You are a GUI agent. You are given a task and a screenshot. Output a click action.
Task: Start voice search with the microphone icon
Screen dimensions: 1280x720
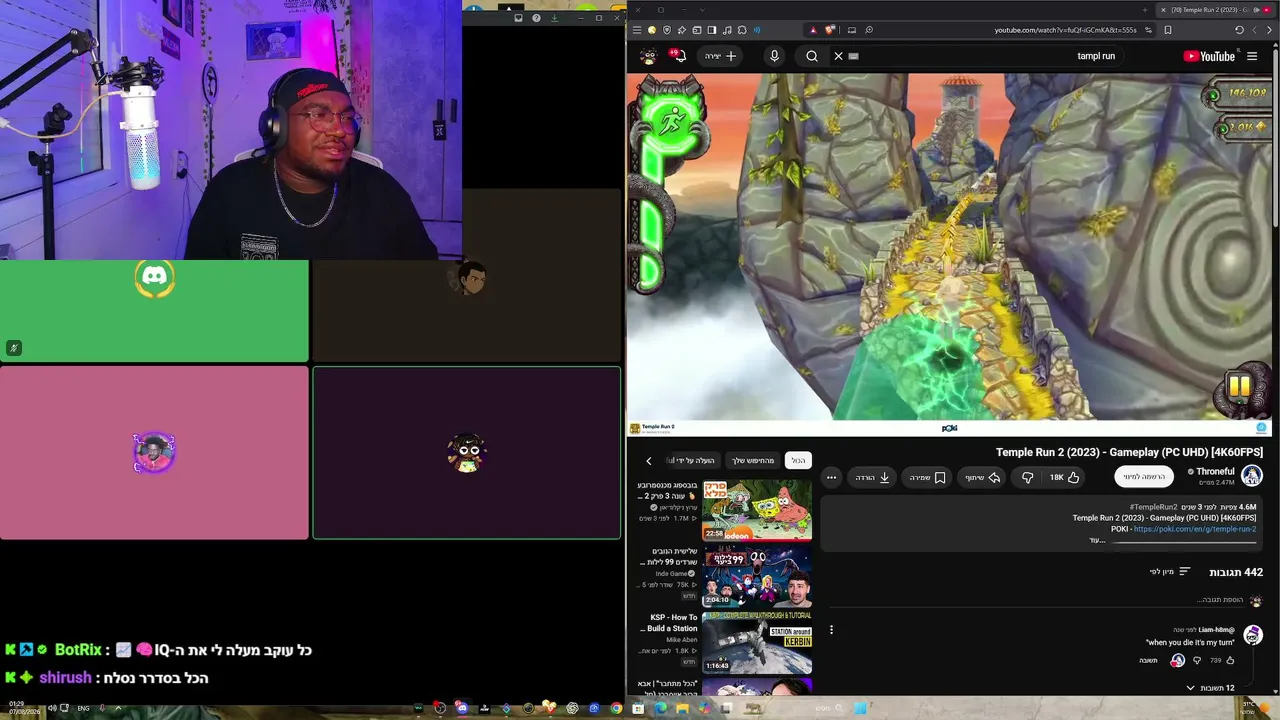pyautogui.click(x=774, y=56)
